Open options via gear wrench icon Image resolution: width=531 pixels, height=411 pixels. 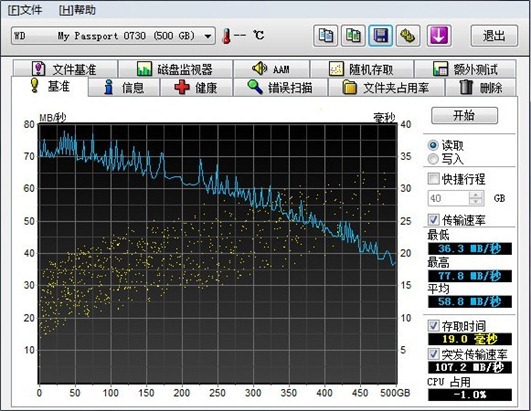point(408,36)
